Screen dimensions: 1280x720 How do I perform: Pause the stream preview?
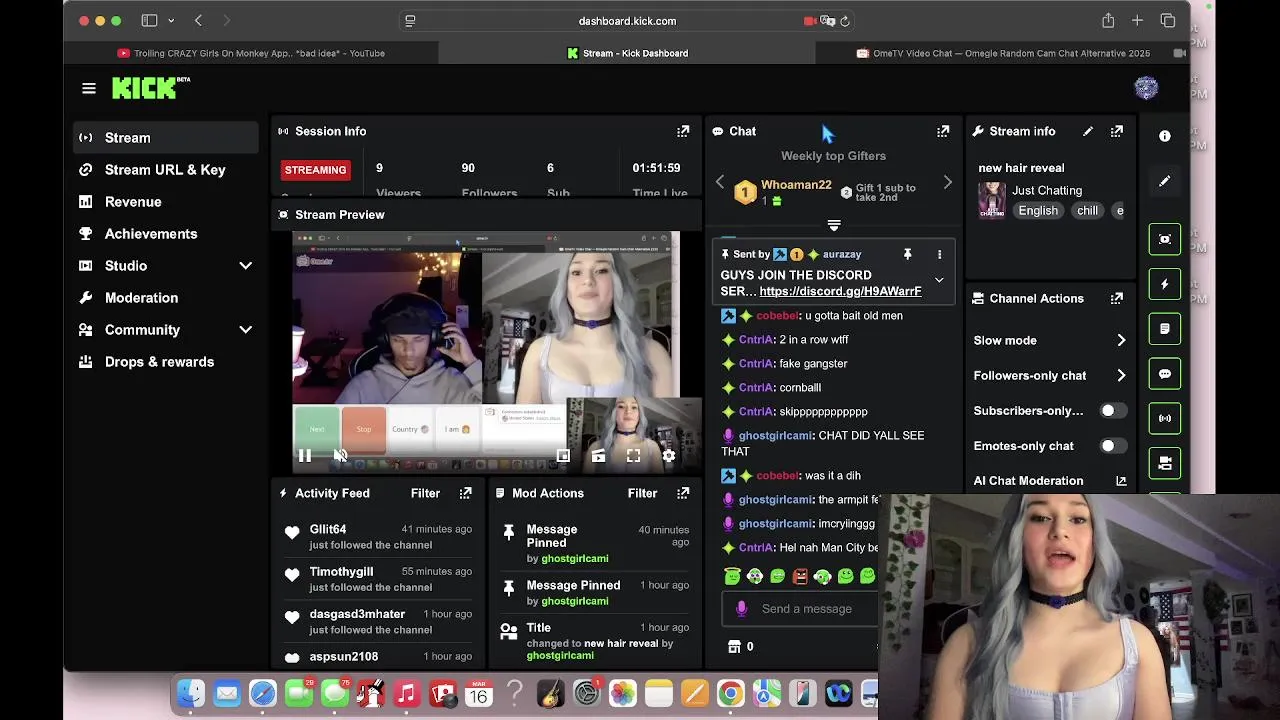(305, 456)
